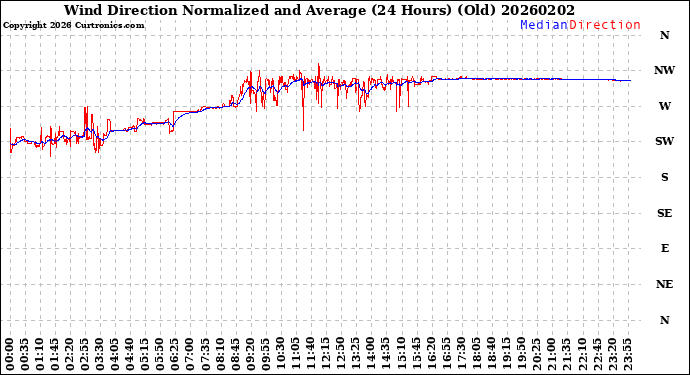
Task: Click the 00:00 time label
Action: 10,355
